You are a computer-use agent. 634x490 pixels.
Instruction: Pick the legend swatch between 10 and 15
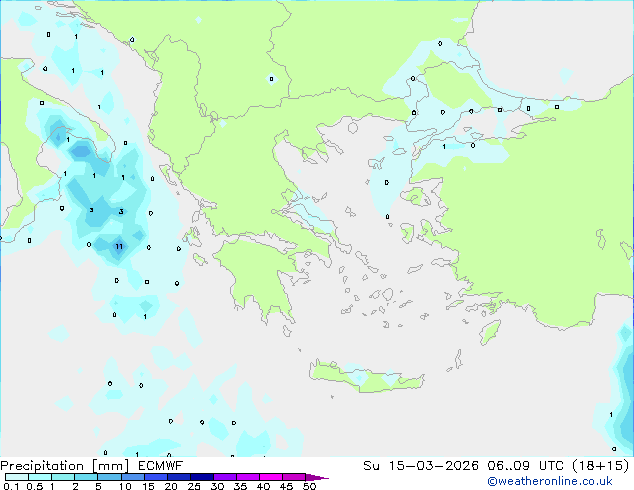(132, 477)
